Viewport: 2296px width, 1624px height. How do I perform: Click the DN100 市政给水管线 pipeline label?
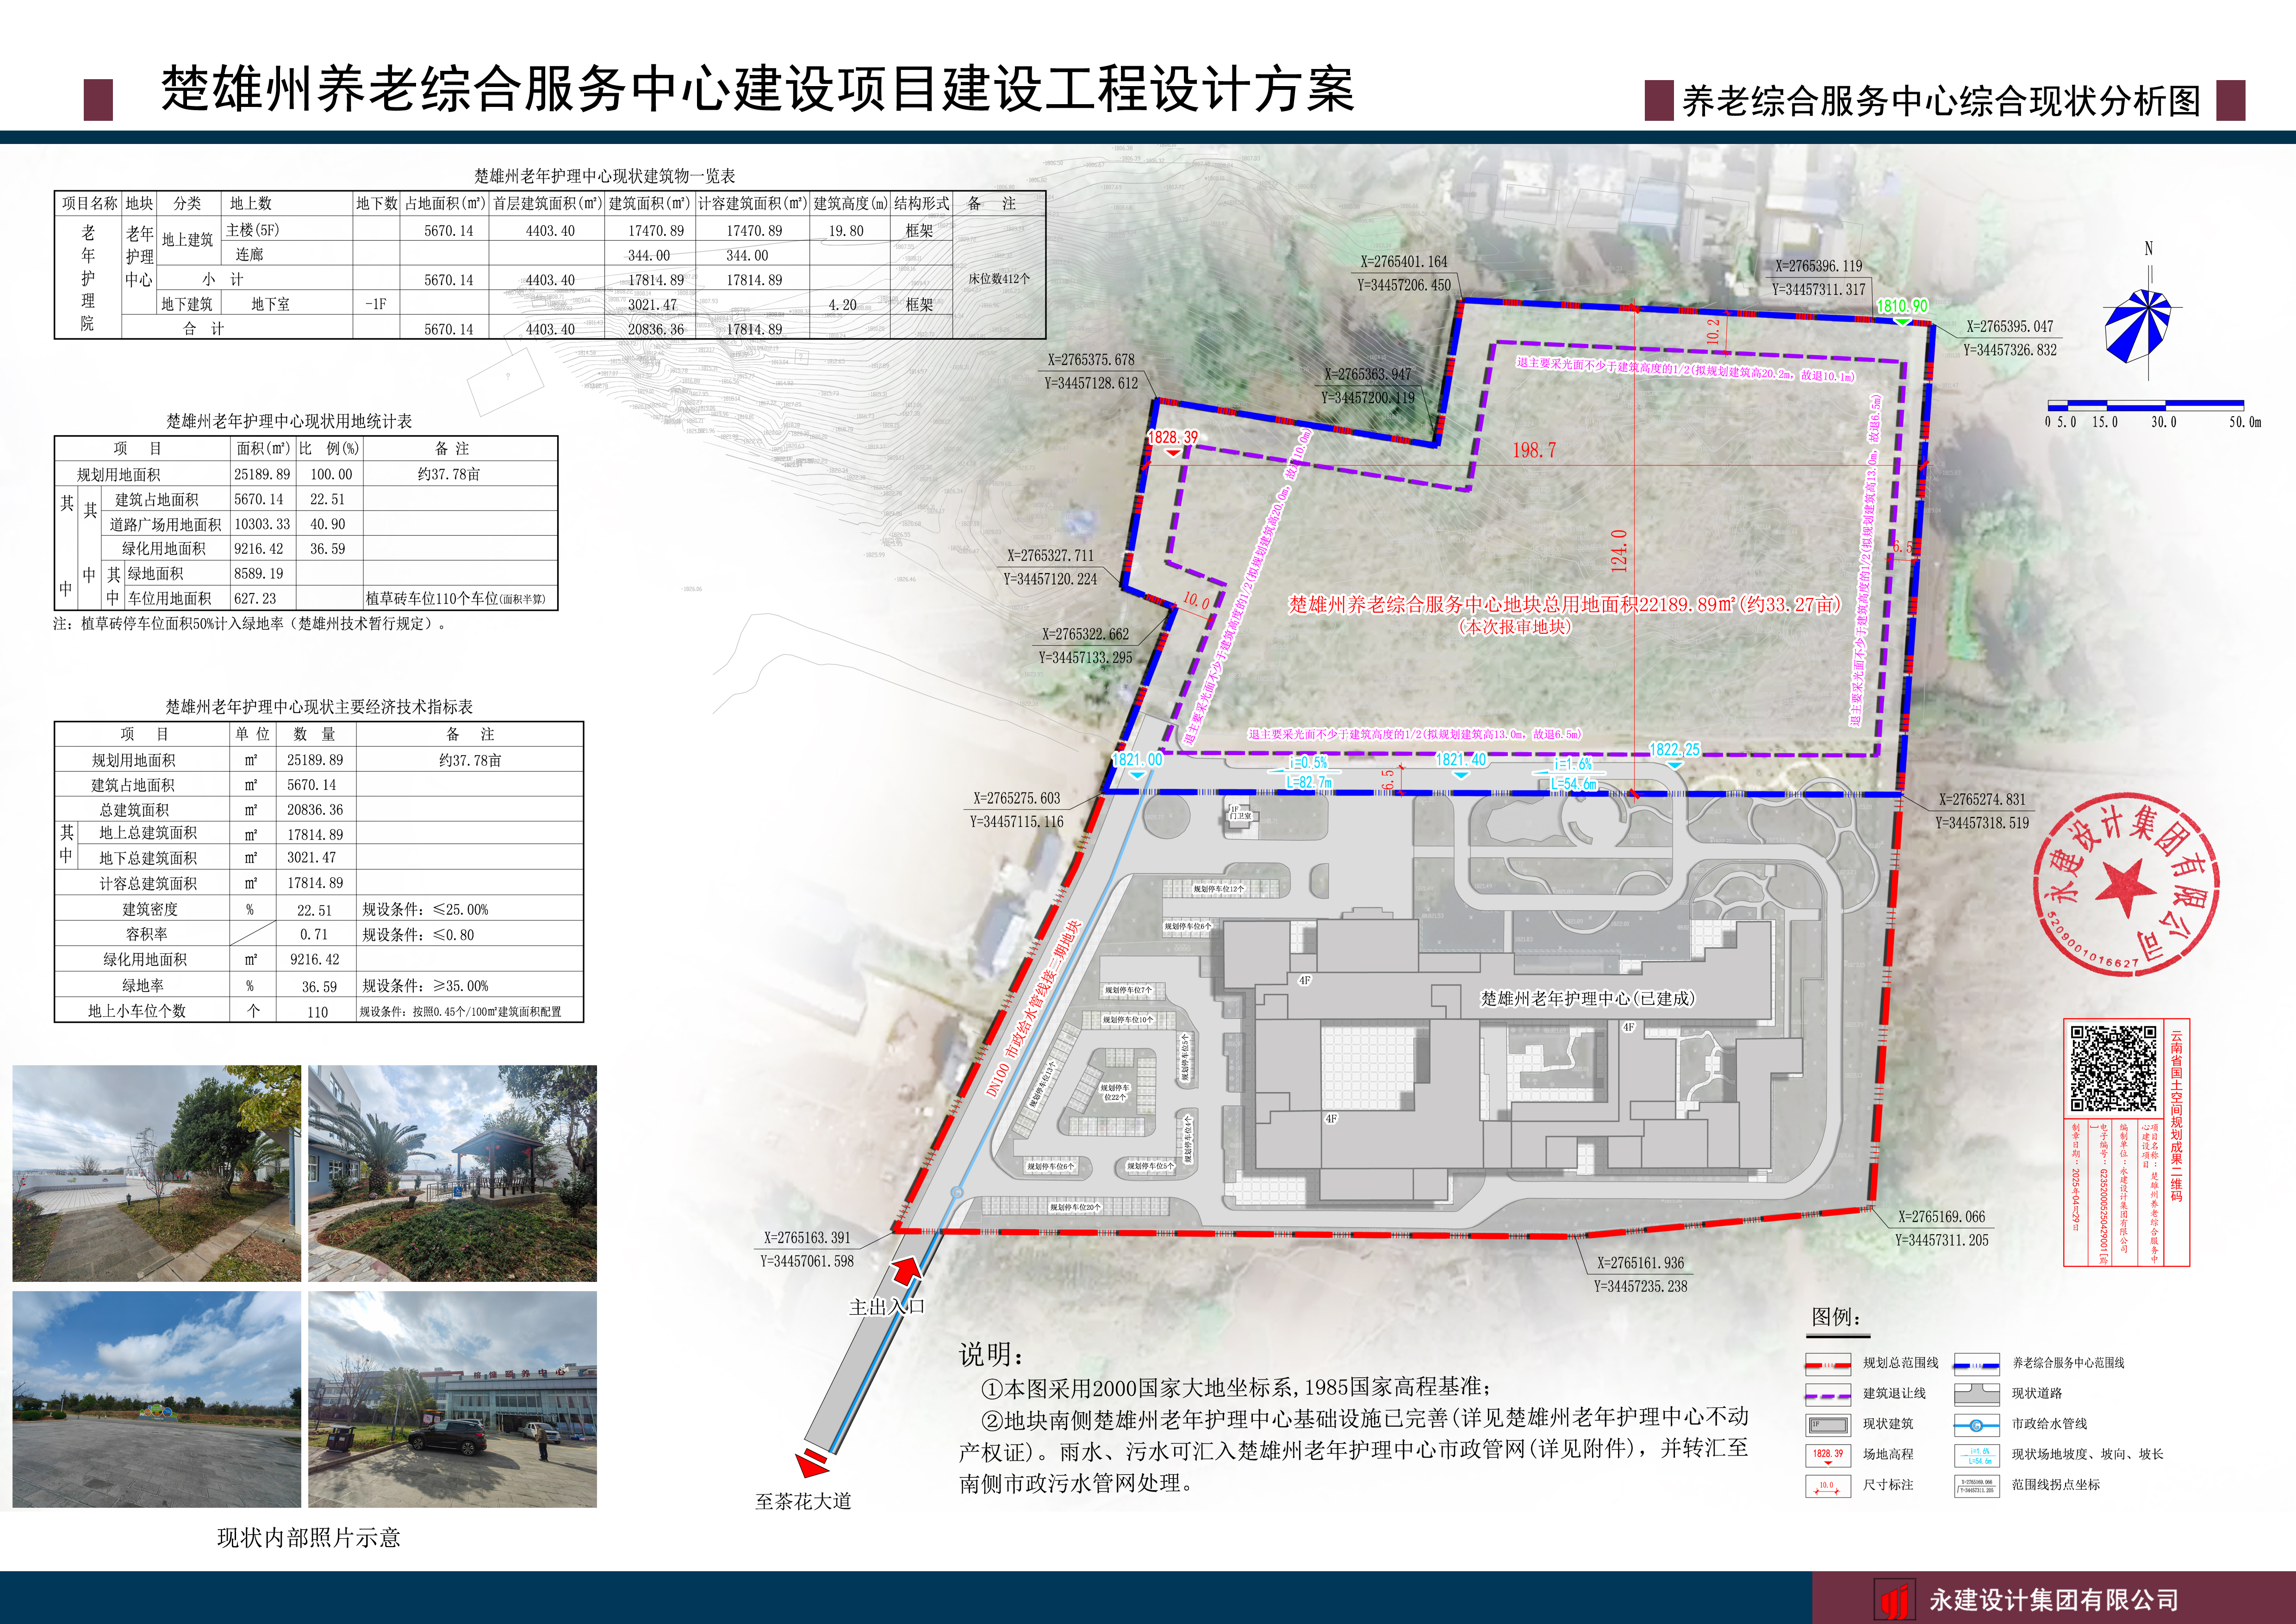tap(1034, 1008)
